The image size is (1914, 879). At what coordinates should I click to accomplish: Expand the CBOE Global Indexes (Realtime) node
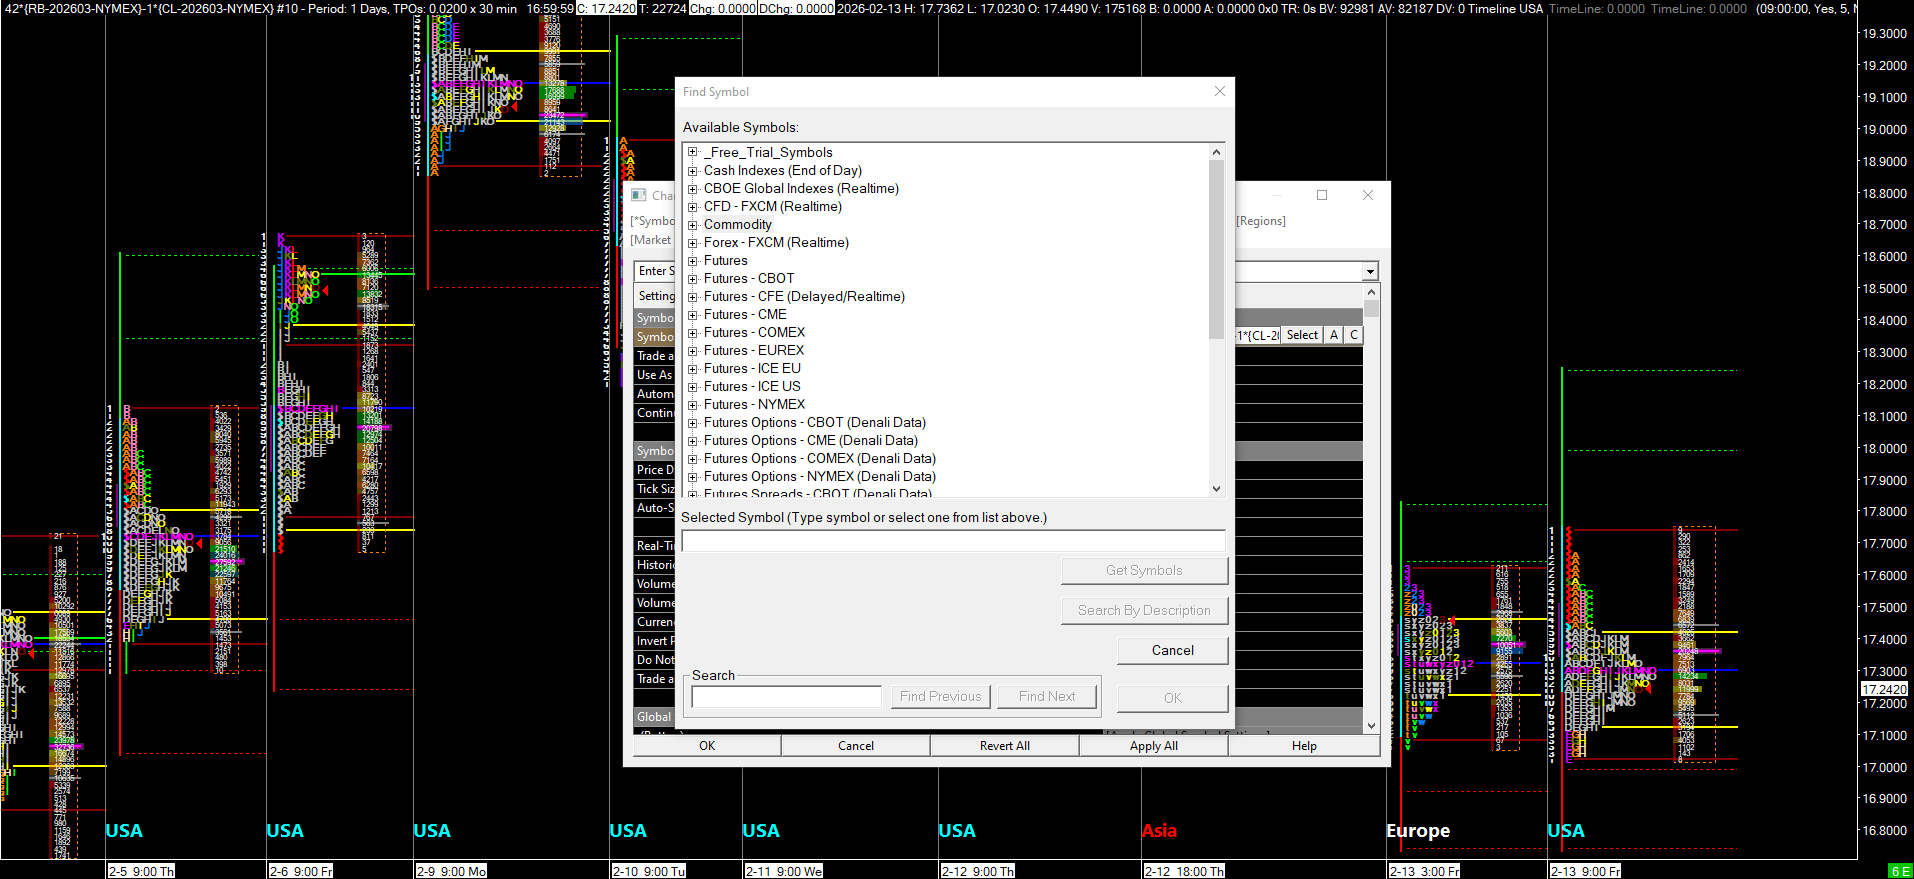click(692, 188)
